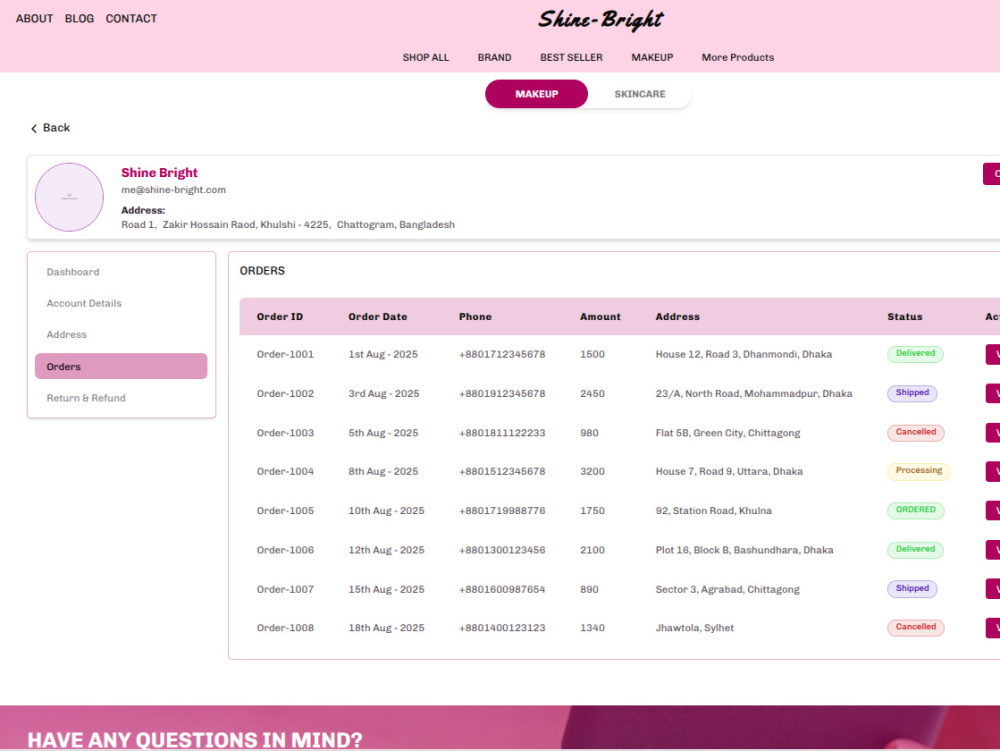Viewport: 1000px width, 751px height.
Task: Click the Shine-Bright logo
Action: 600,19
